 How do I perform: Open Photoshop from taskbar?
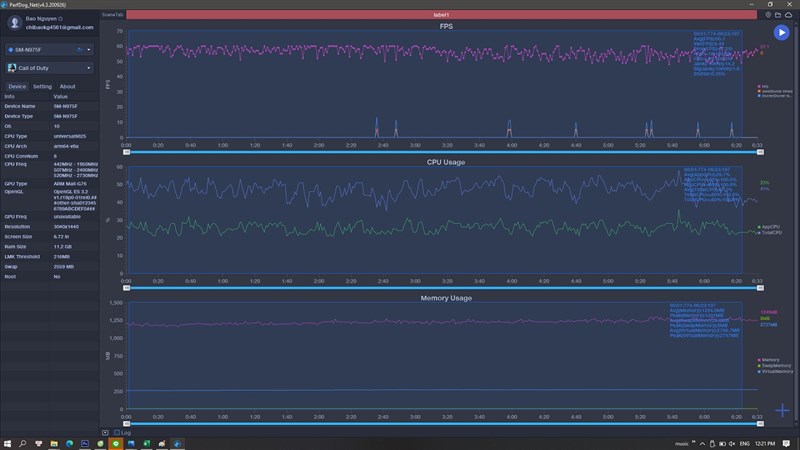pyautogui.click(x=85, y=443)
